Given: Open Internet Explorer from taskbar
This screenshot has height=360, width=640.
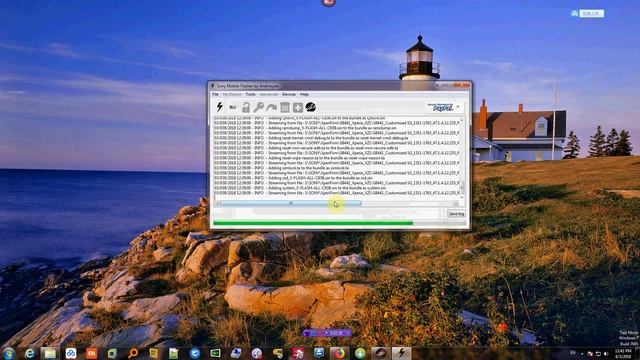Looking at the screenshot, I should 29,353.
